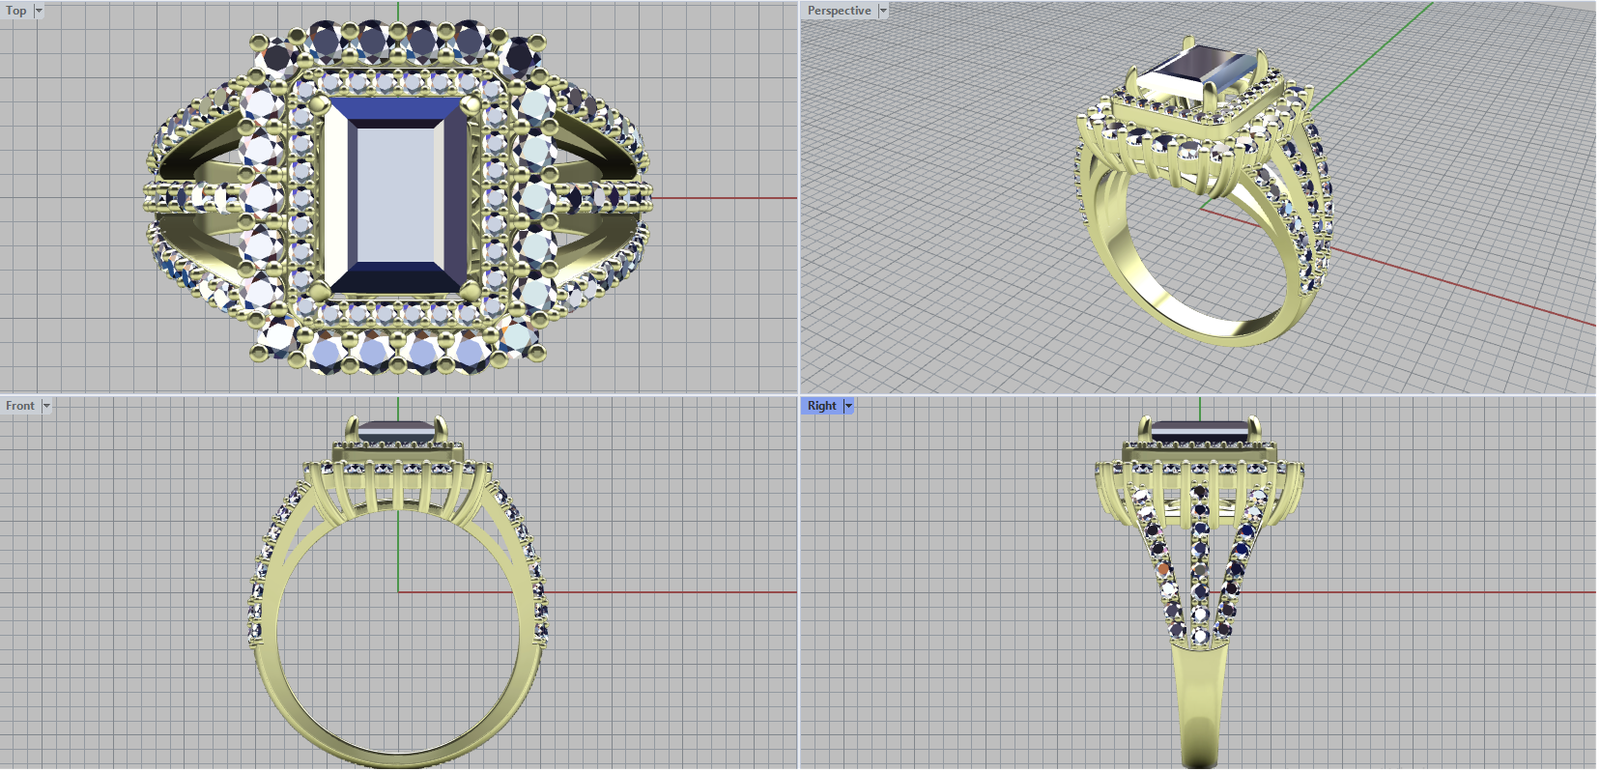Image resolution: width=1600 pixels, height=772 pixels.
Task: Select the center stone in Right view
Action: click(x=1199, y=431)
